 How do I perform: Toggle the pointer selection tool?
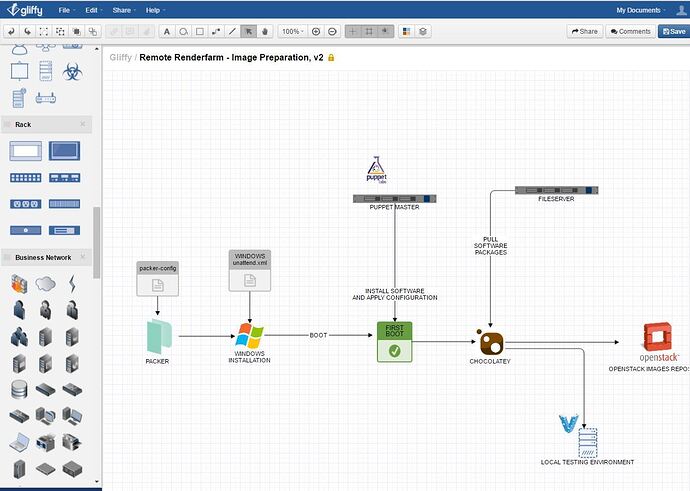(250, 31)
